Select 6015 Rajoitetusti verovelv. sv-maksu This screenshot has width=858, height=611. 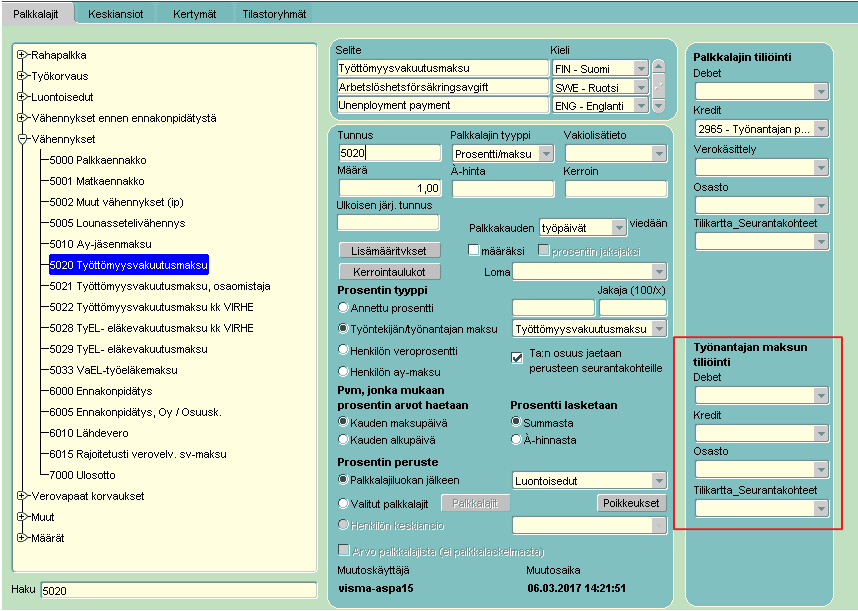138,454
